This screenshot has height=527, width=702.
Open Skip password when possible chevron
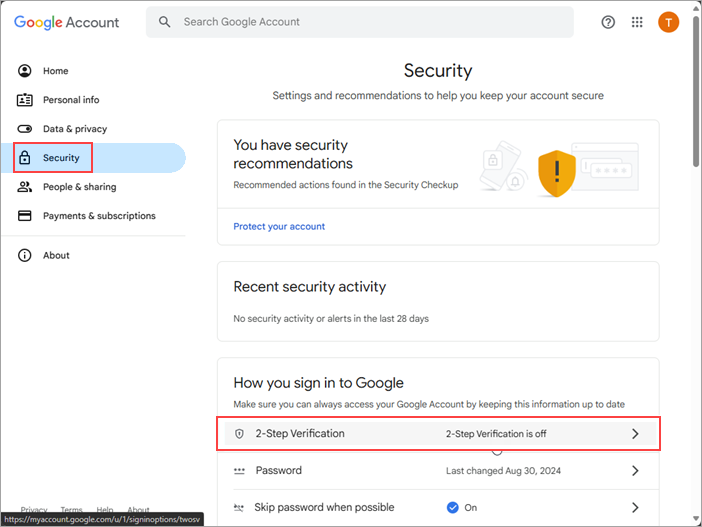pos(634,507)
